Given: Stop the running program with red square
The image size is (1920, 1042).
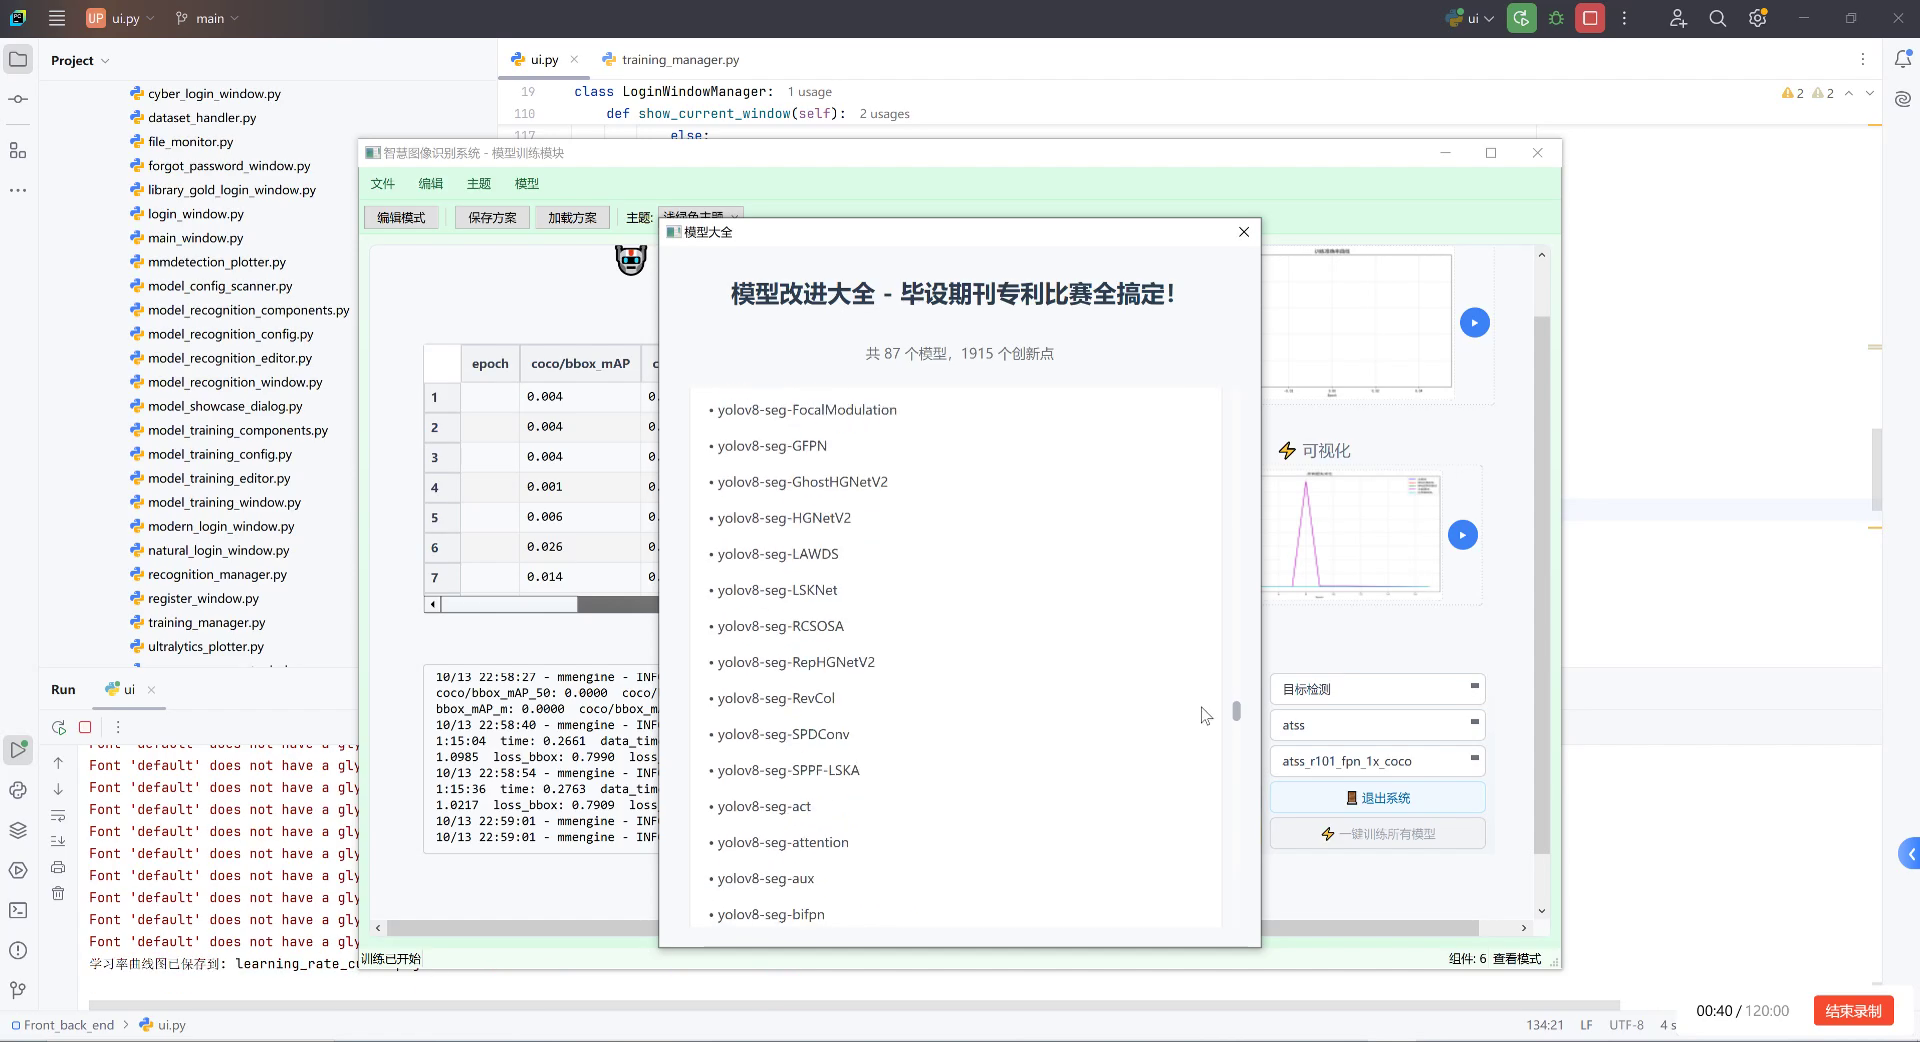Looking at the screenshot, I should pos(1590,18).
